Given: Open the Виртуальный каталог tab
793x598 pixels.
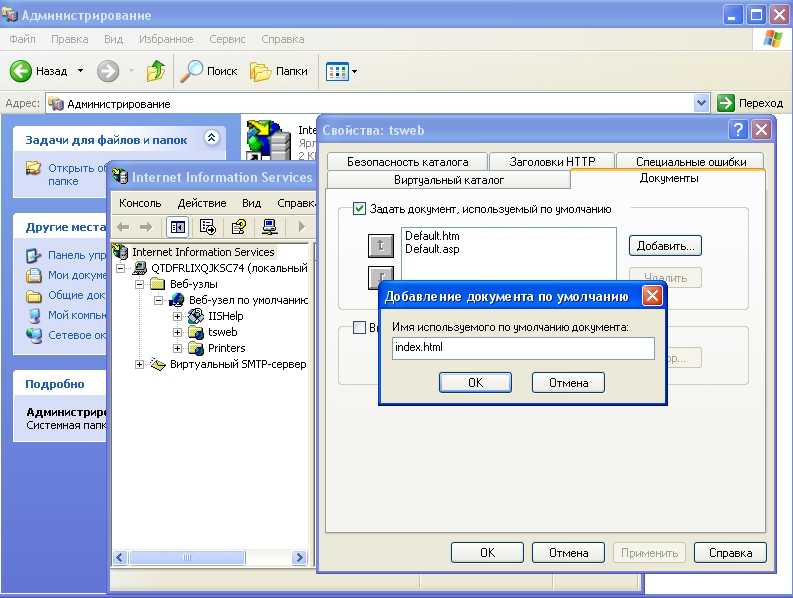Looking at the screenshot, I should (x=449, y=180).
